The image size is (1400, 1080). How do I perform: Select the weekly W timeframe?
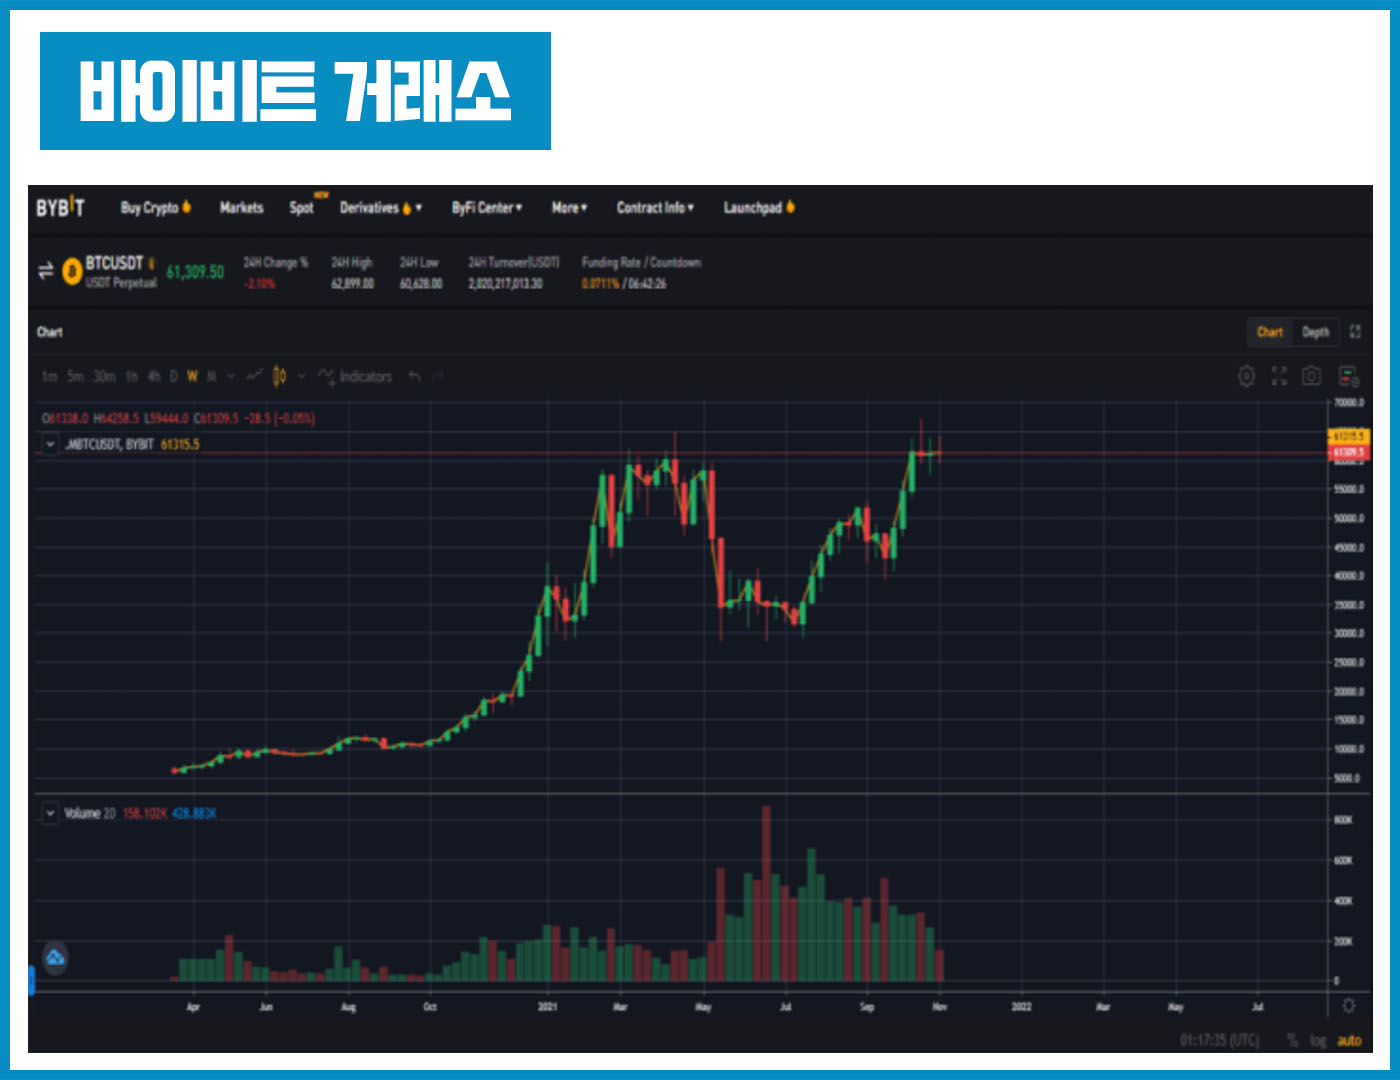[x=192, y=376]
